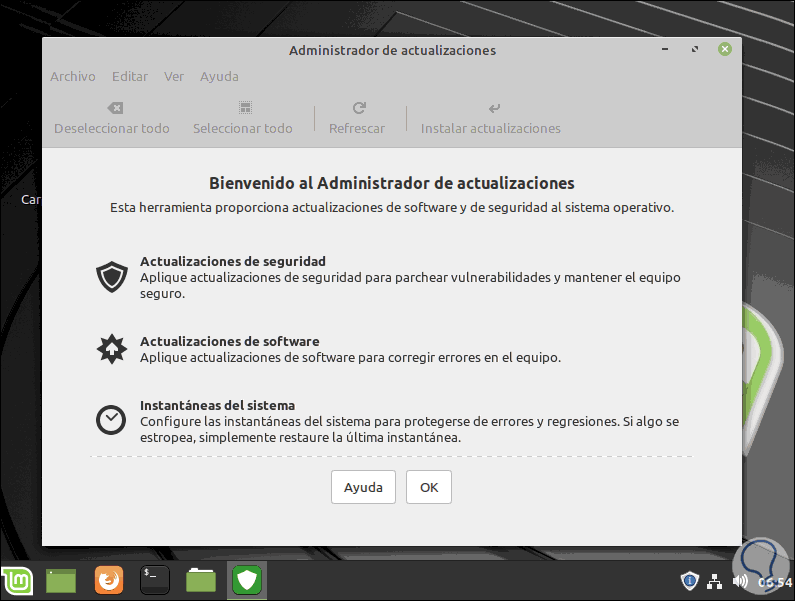The height and width of the screenshot is (601, 795).
Task: Click Deseleccionar todo toolbar button
Action: [112, 118]
